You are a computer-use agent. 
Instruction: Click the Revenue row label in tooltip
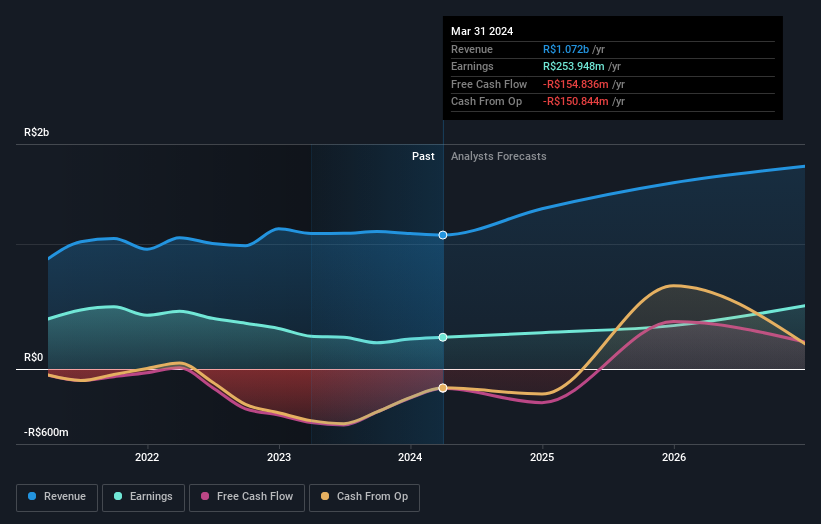[472, 49]
